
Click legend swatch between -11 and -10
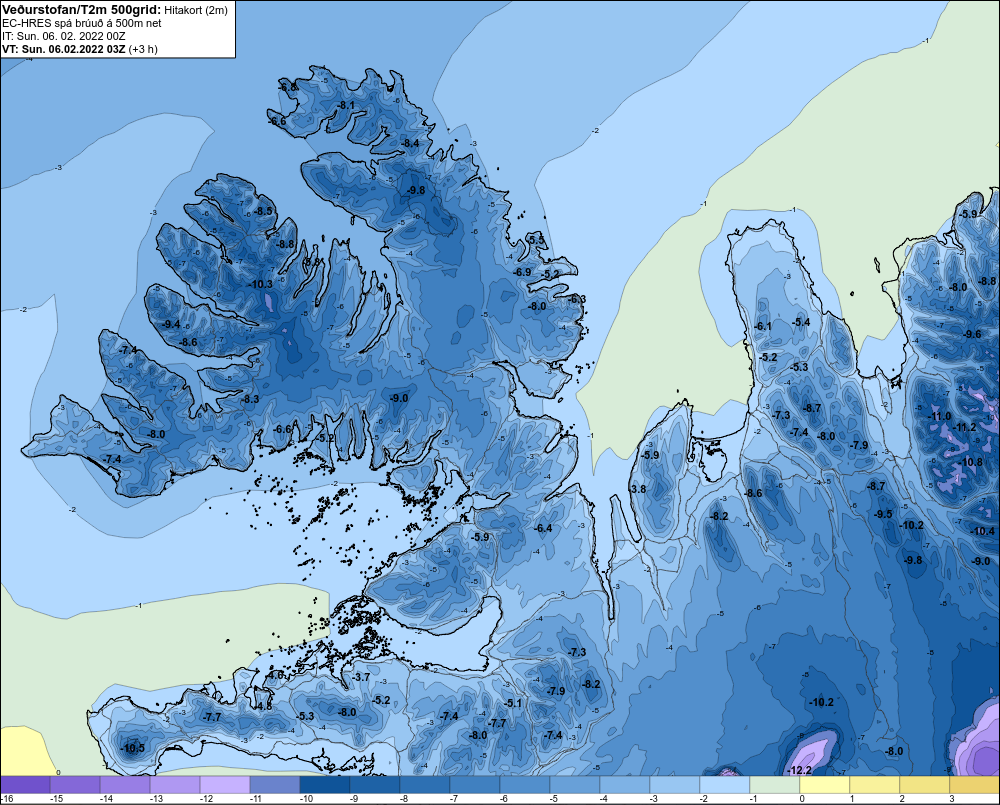pos(275,785)
